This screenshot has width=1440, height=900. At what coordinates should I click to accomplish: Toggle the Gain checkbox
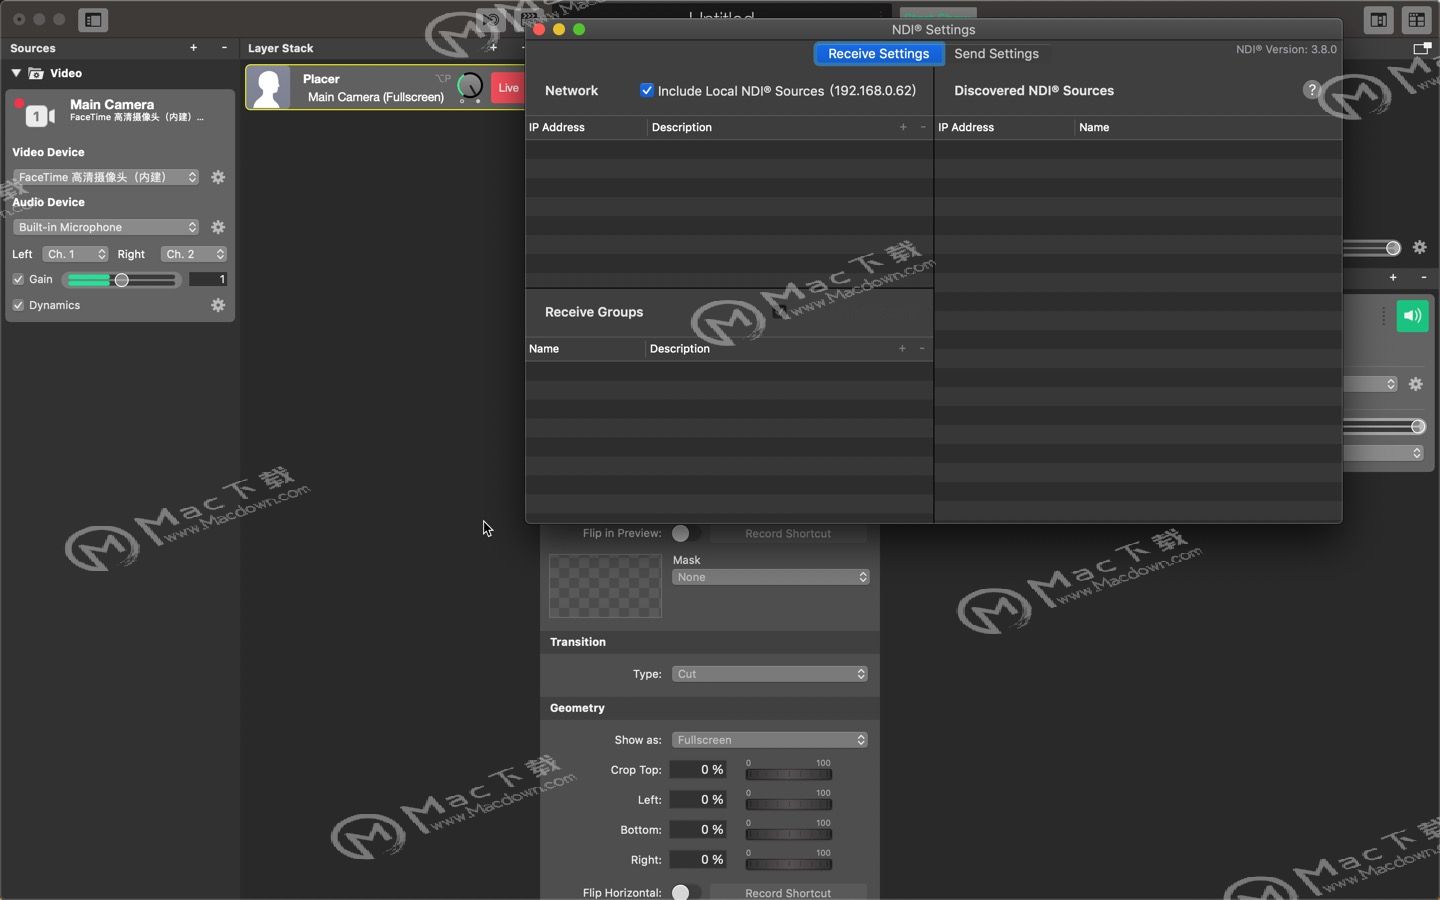[18, 279]
